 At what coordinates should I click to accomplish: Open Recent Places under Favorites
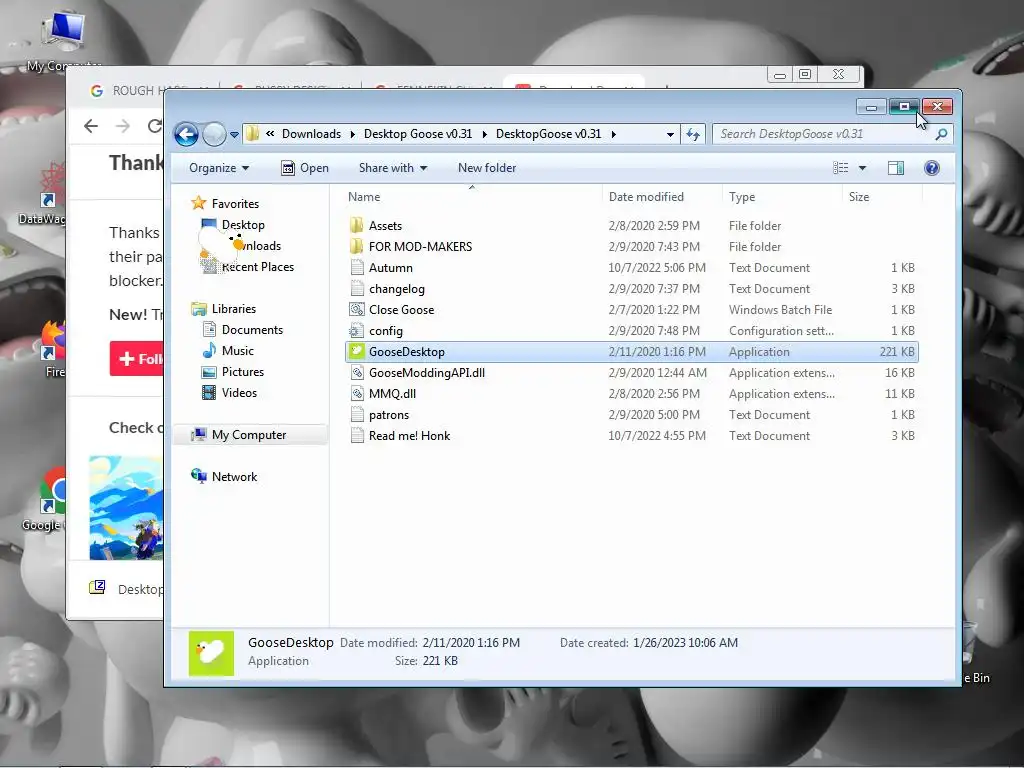point(257,266)
